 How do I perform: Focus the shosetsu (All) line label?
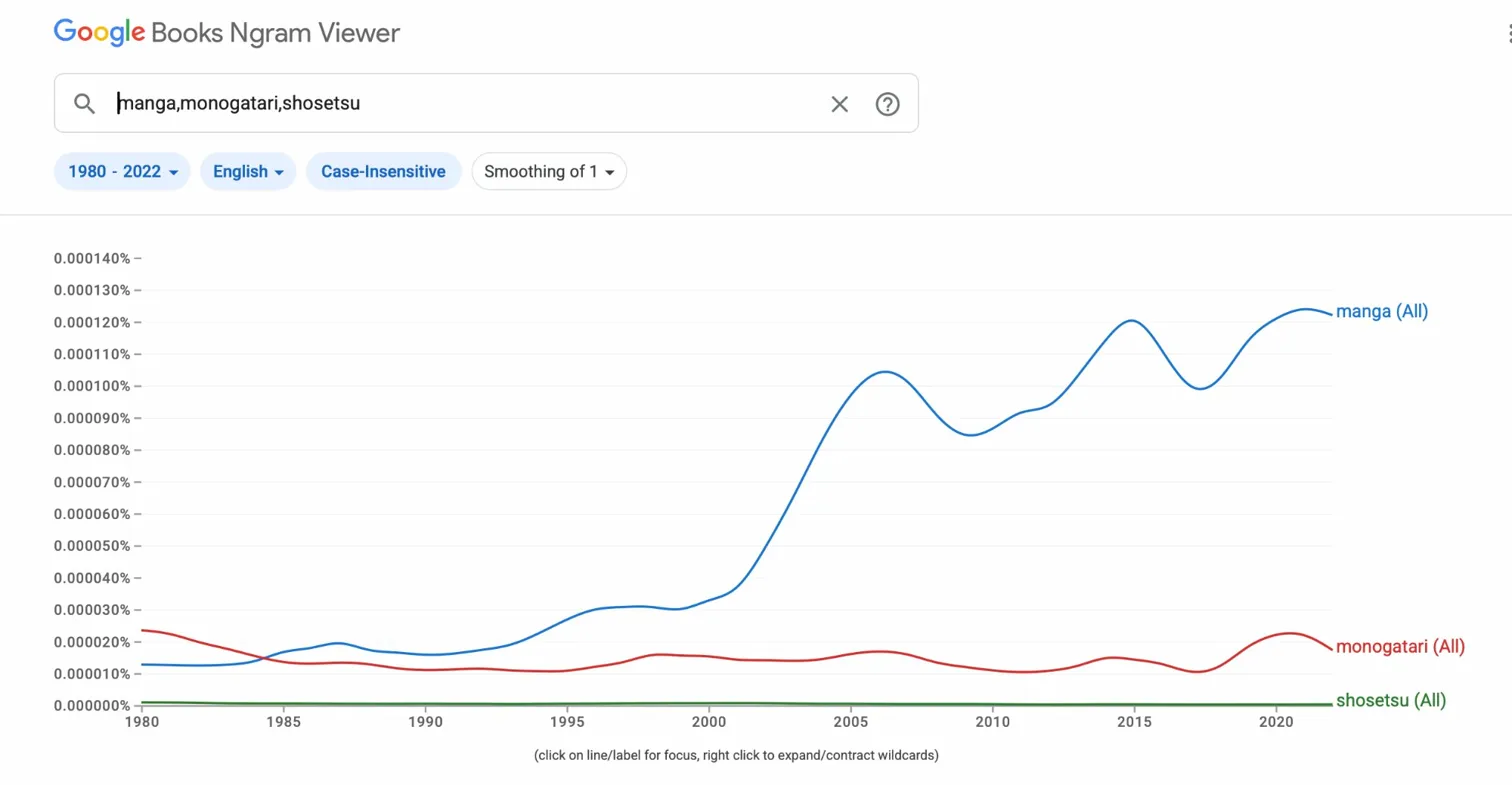[1390, 700]
